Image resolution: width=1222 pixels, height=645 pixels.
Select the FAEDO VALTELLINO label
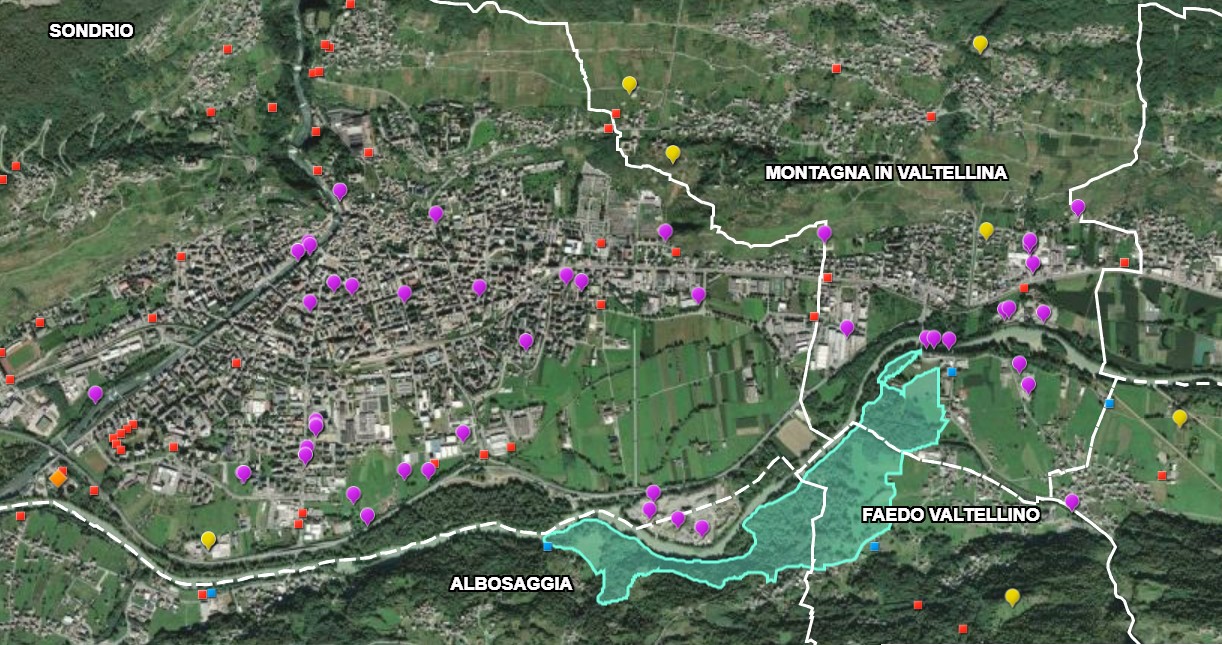point(950,515)
